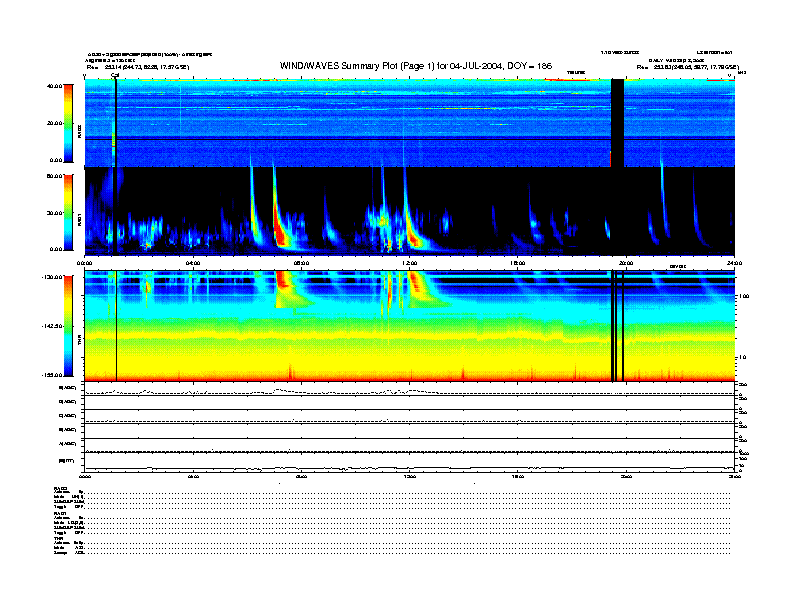Image resolution: width=792 pixels, height=612 pixels.
Task: Click the 24:00 time axis label
Action: coord(734,263)
